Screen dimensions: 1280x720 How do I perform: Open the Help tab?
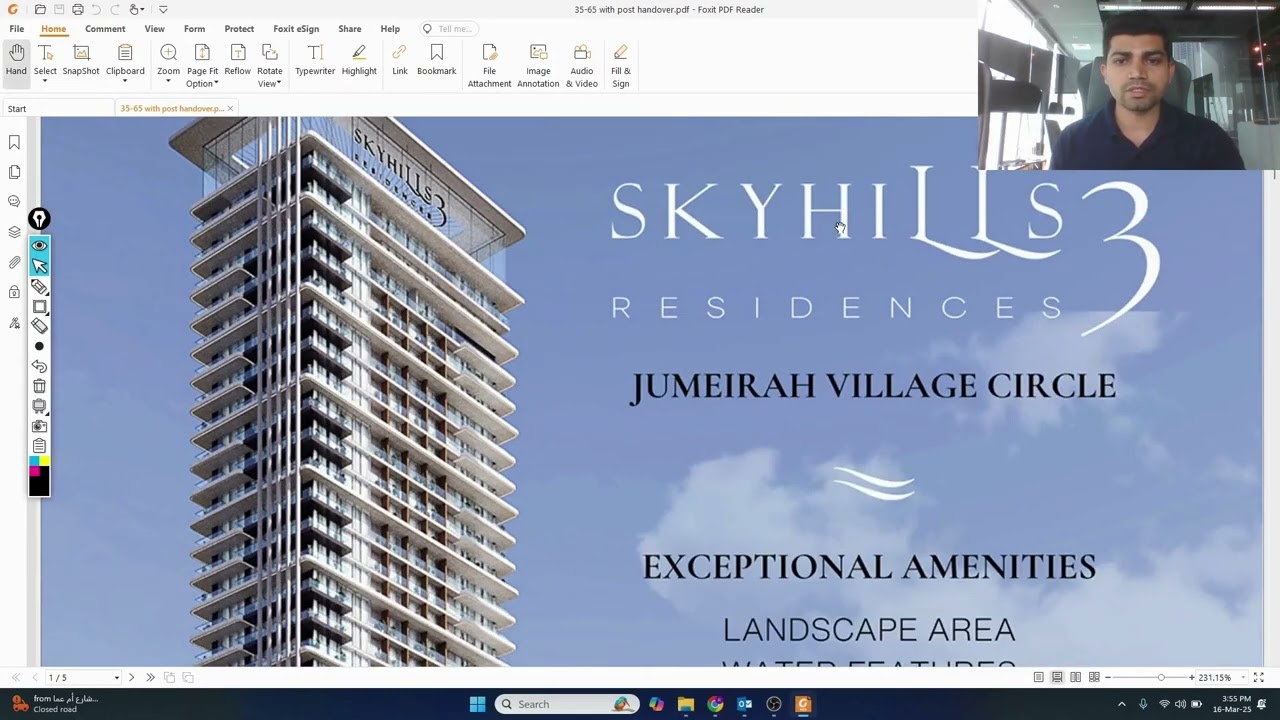390,29
